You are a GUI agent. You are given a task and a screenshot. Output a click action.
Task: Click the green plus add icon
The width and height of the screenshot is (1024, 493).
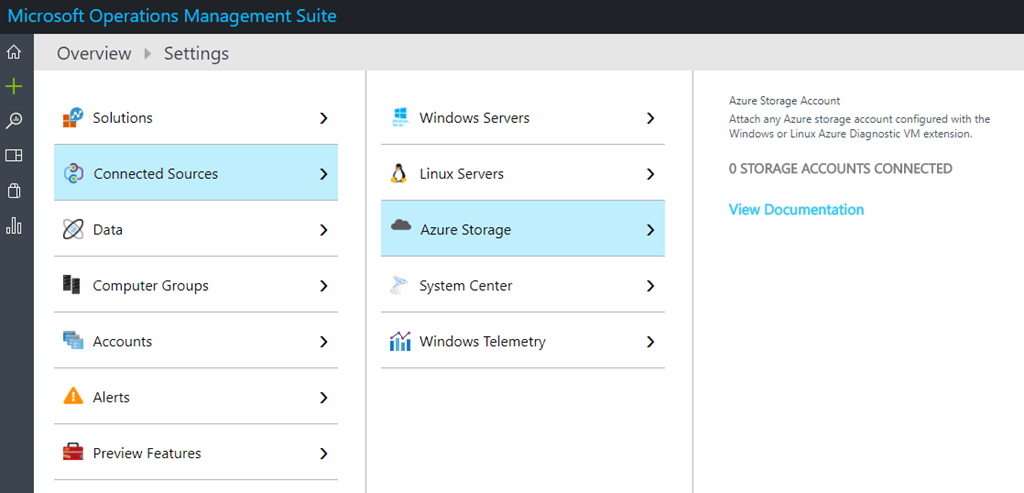point(14,87)
